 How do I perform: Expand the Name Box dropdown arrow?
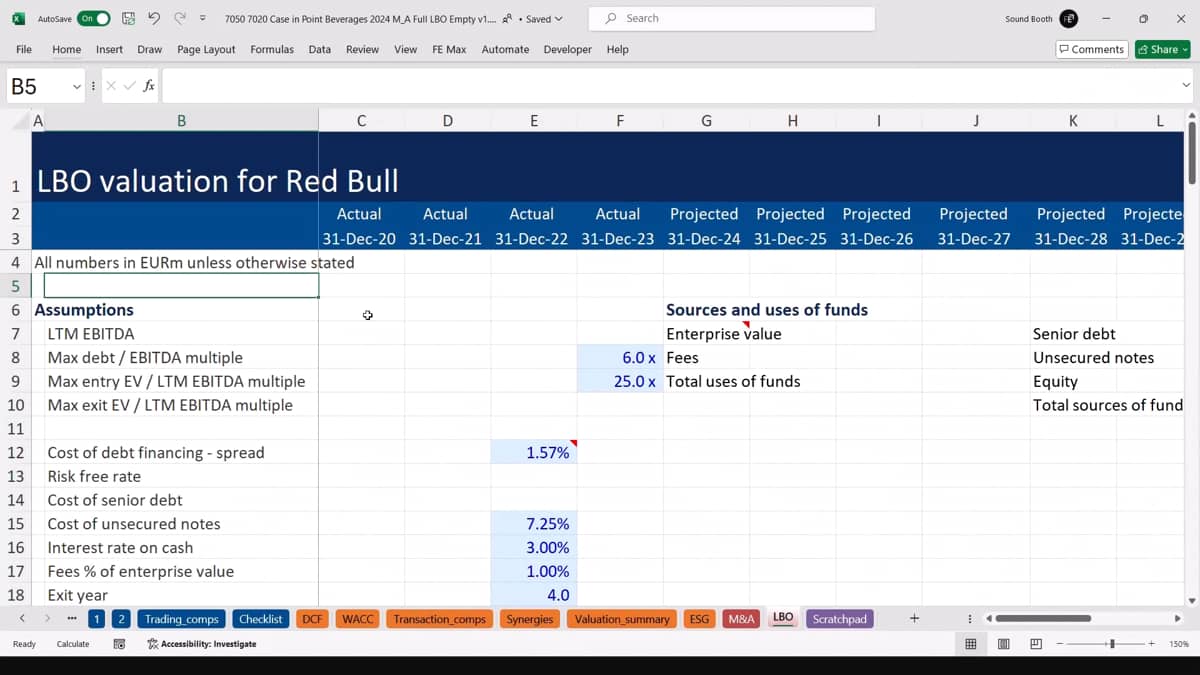point(76,87)
